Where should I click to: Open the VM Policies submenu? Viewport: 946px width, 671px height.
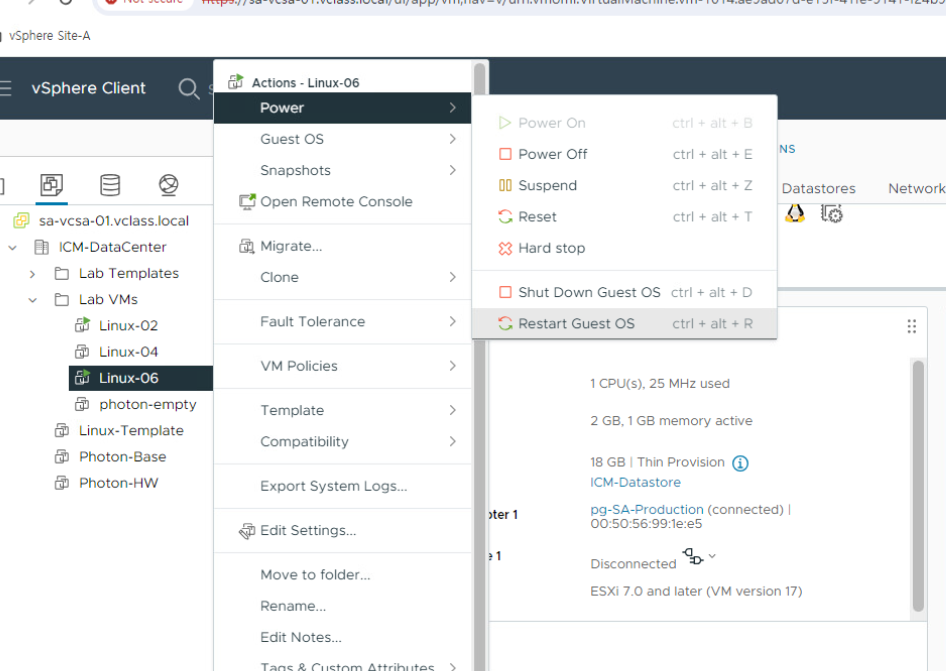click(x=342, y=366)
